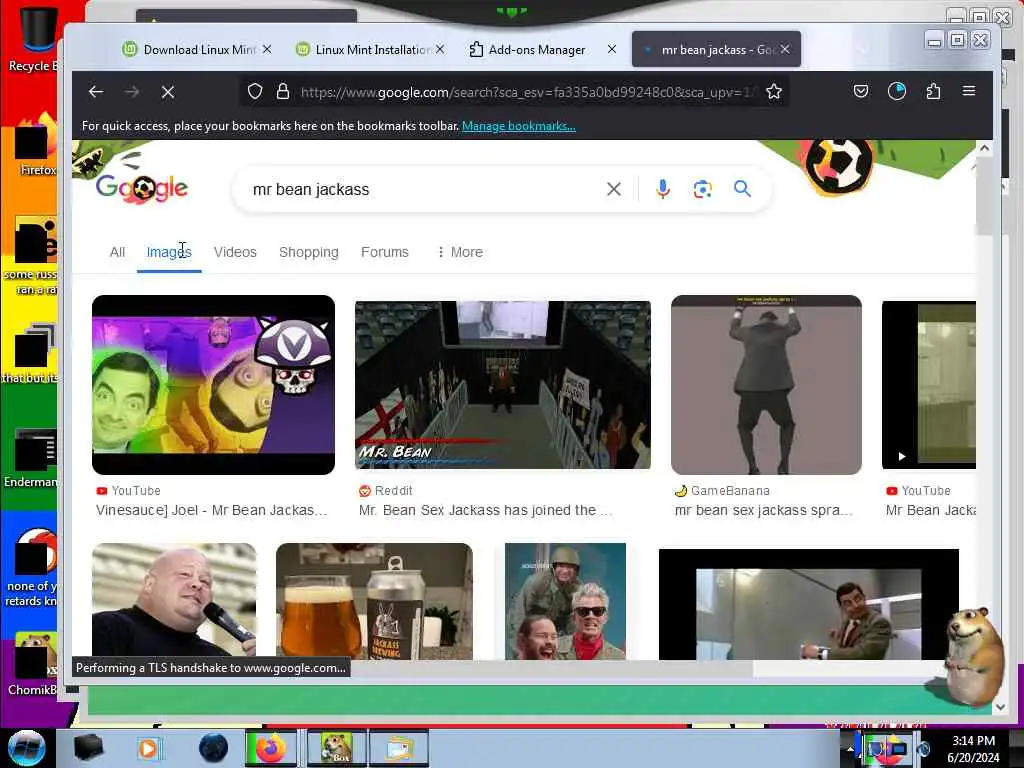
Task: Click the taskbar clock showing 3:14 PM
Action: (973, 749)
